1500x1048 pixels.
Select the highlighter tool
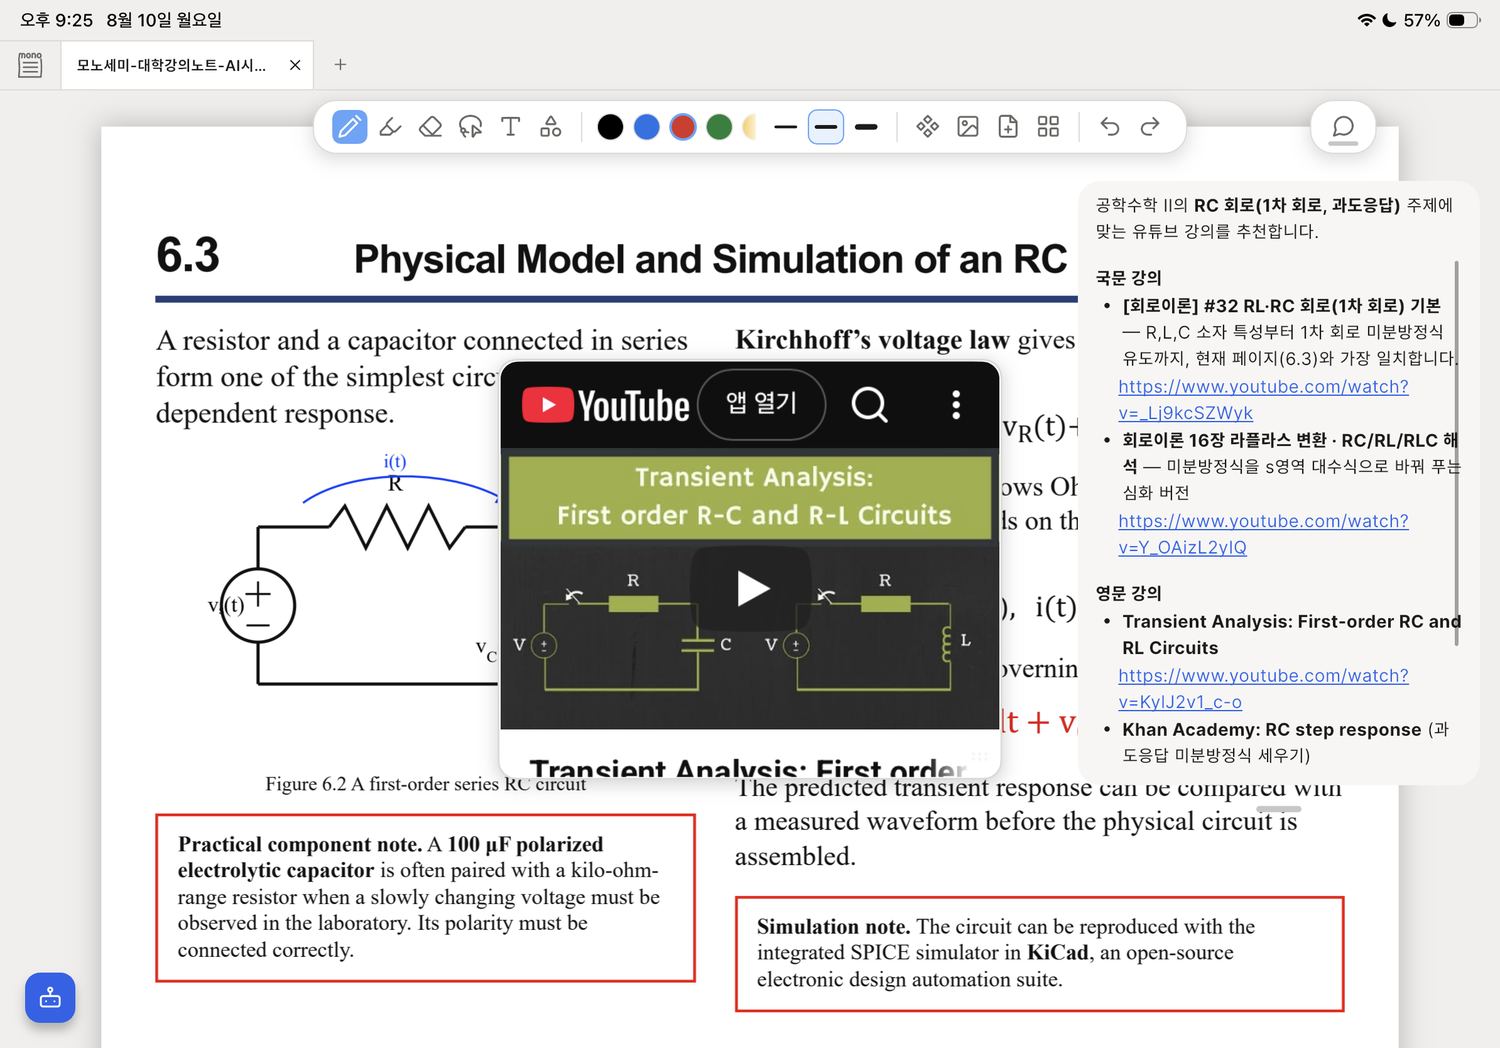pos(390,127)
